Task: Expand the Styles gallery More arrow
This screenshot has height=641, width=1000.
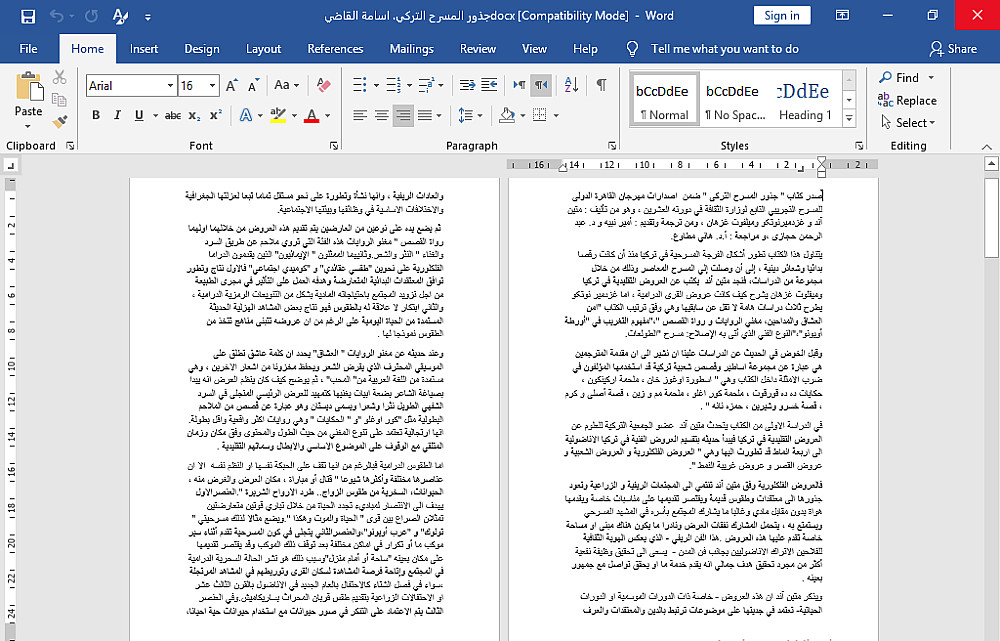Action: [849, 118]
